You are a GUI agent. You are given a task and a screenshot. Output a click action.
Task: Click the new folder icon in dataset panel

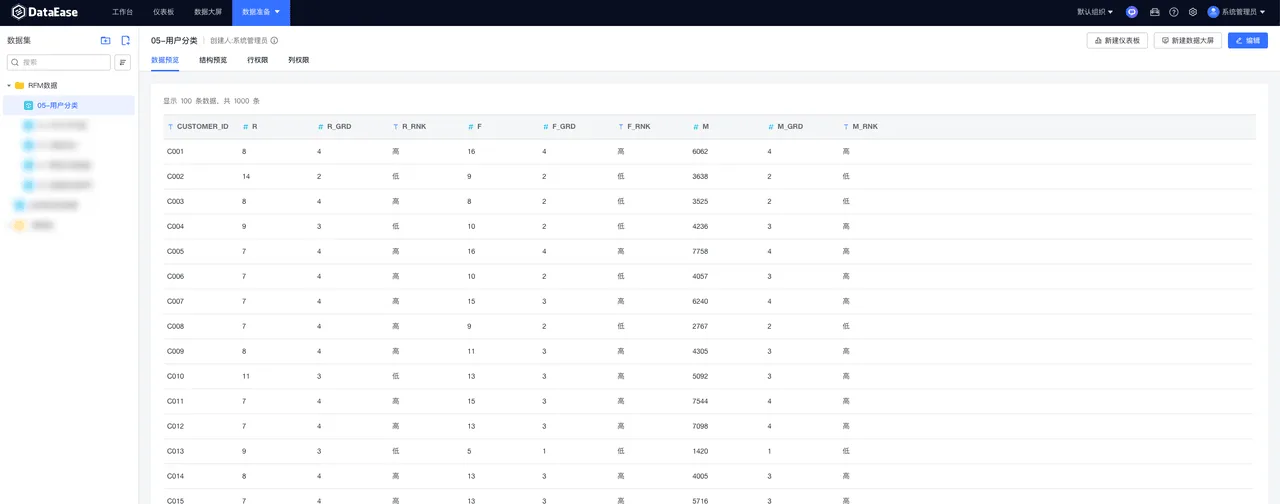point(106,41)
